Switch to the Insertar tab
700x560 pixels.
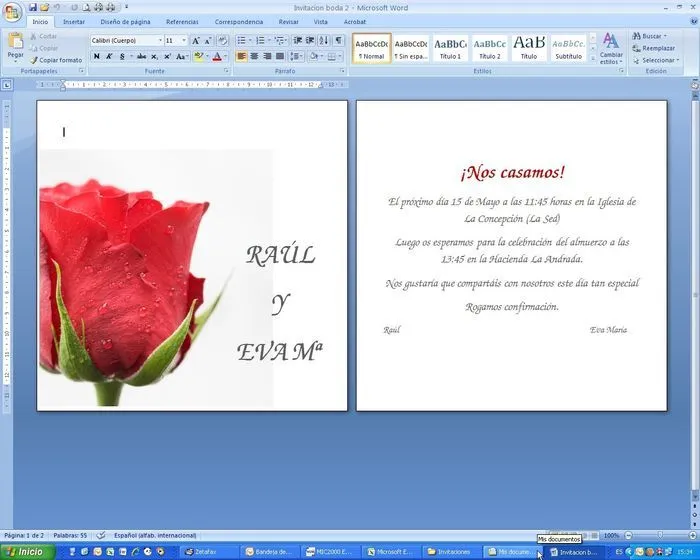[74, 21]
